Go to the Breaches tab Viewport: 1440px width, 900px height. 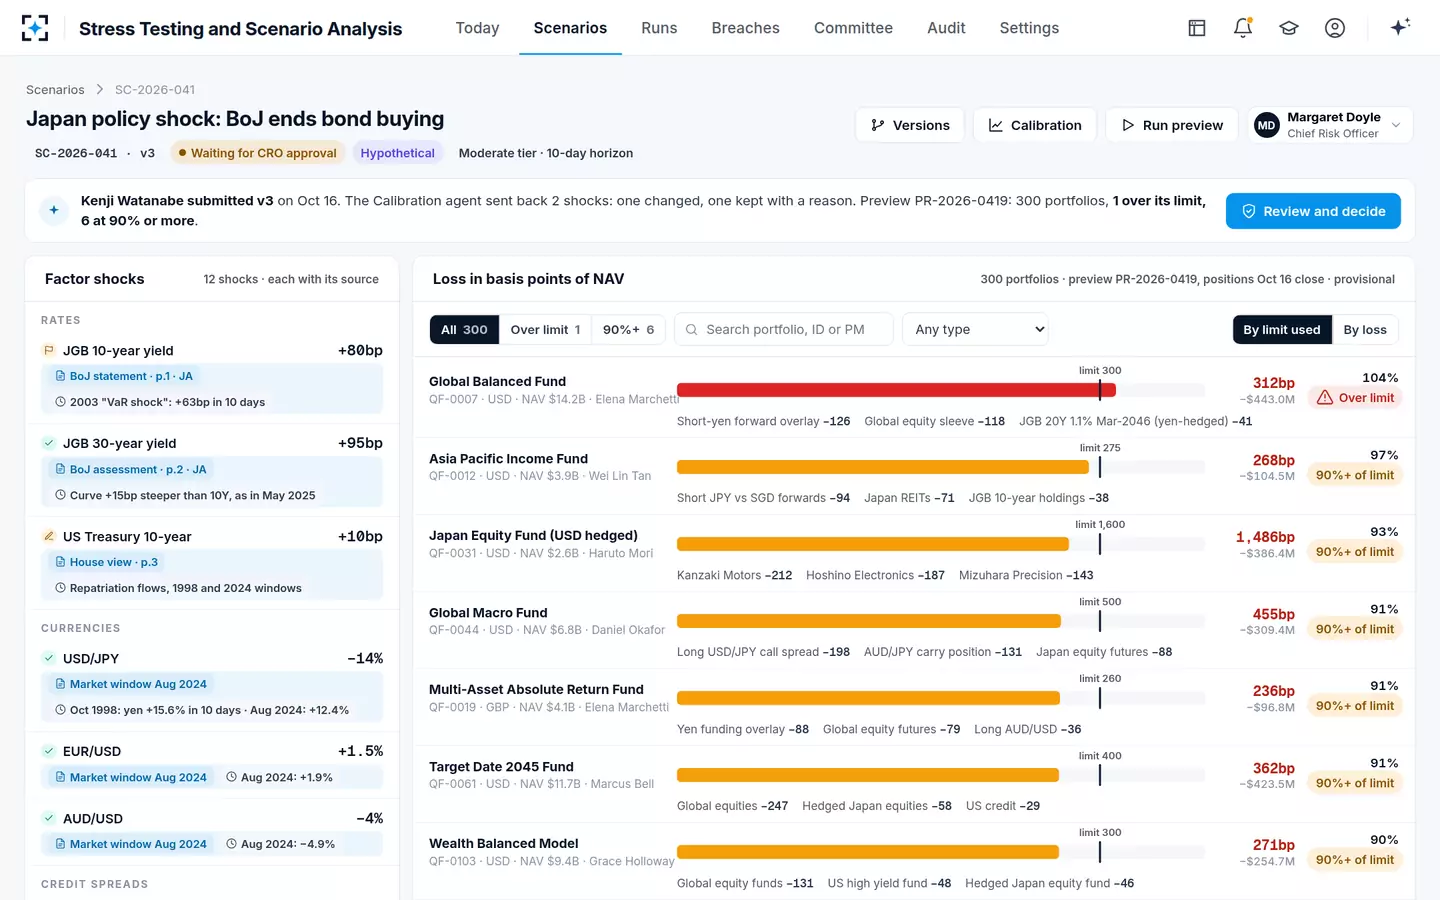point(746,28)
